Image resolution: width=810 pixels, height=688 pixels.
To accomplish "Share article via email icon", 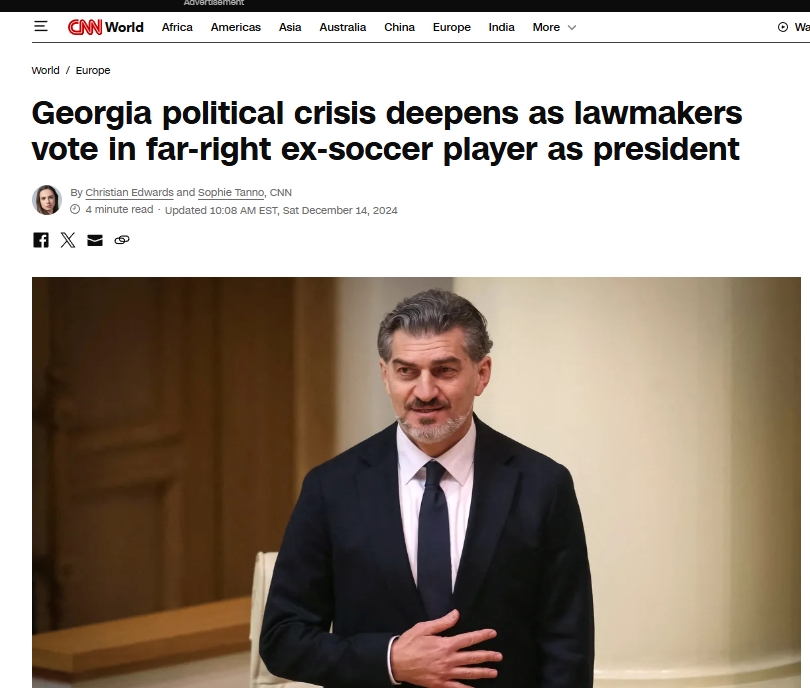I will (95, 240).
